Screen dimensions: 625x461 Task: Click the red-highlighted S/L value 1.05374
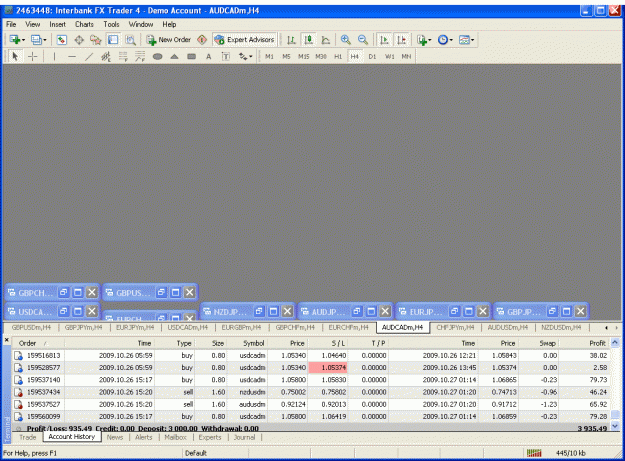(x=328, y=367)
